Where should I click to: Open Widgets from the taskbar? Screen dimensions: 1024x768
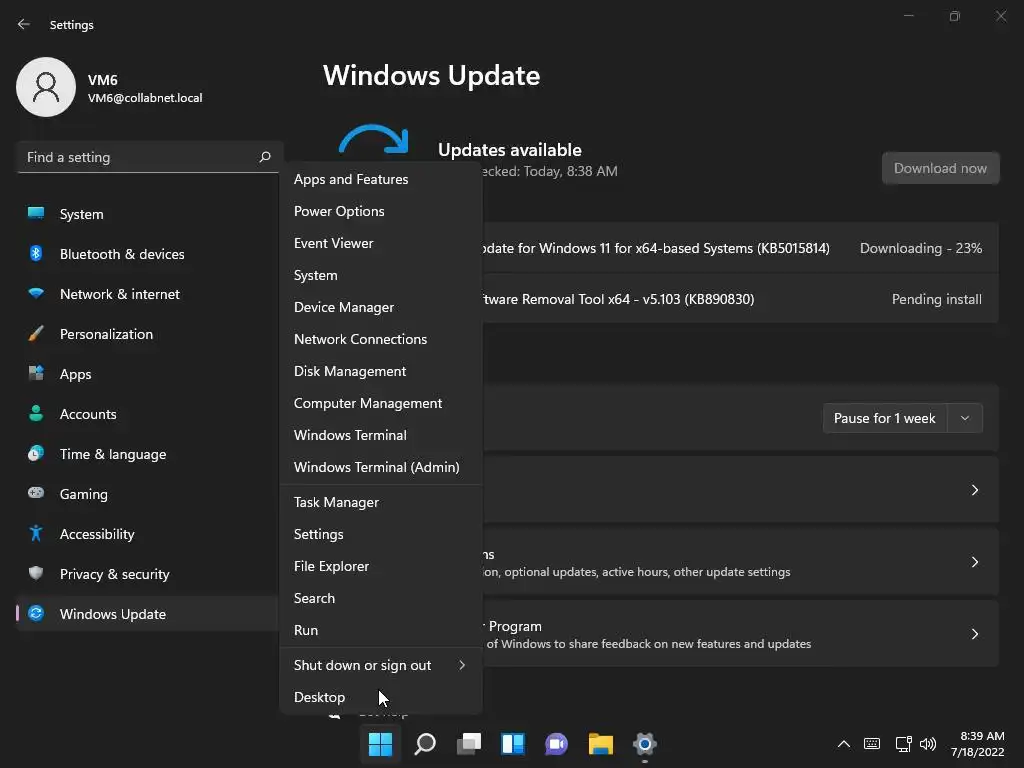pos(513,744)
